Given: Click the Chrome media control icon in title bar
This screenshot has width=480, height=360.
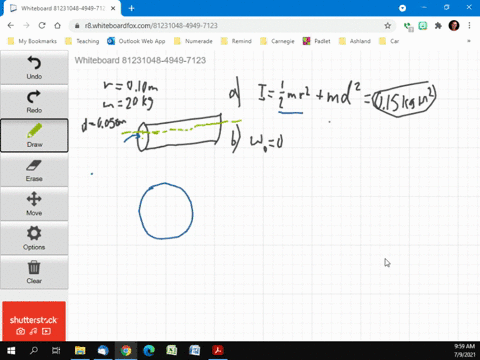Looking at the screenshot, I should coord(402,8).
